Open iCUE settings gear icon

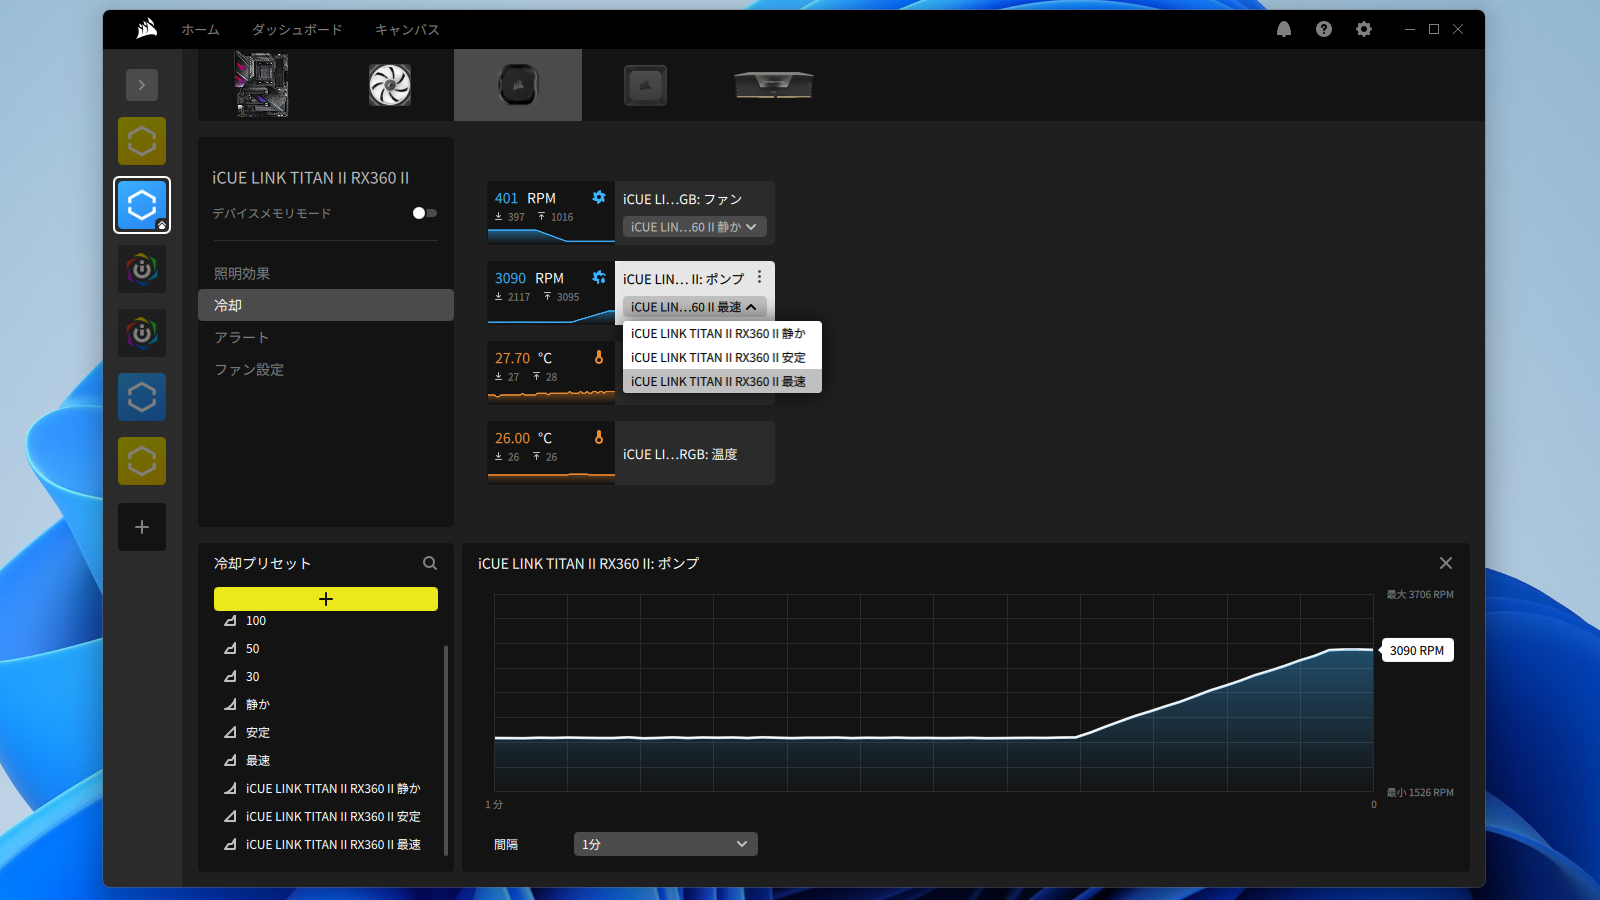(x=1364, y=29)
